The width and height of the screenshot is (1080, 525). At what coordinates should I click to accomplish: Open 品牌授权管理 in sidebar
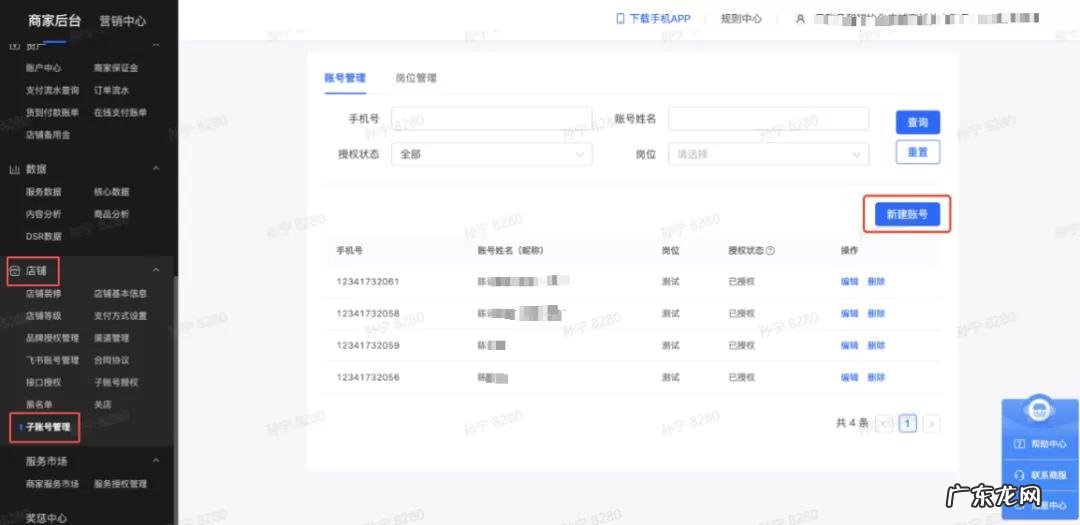coord(52,338)
